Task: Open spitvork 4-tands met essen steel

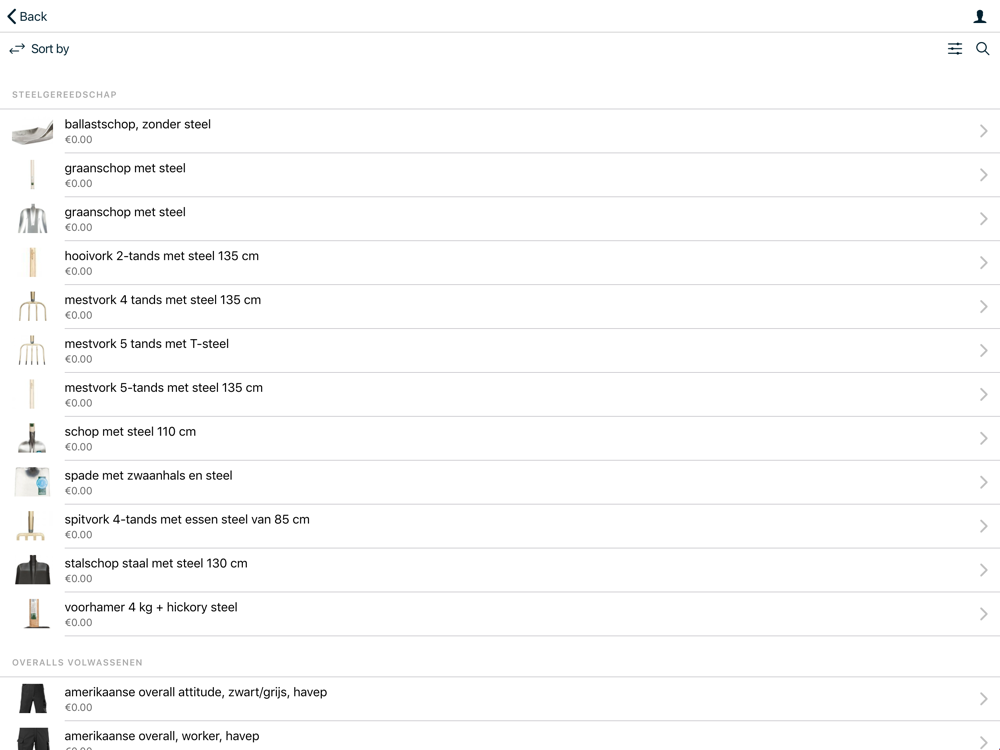Action: 500,526
